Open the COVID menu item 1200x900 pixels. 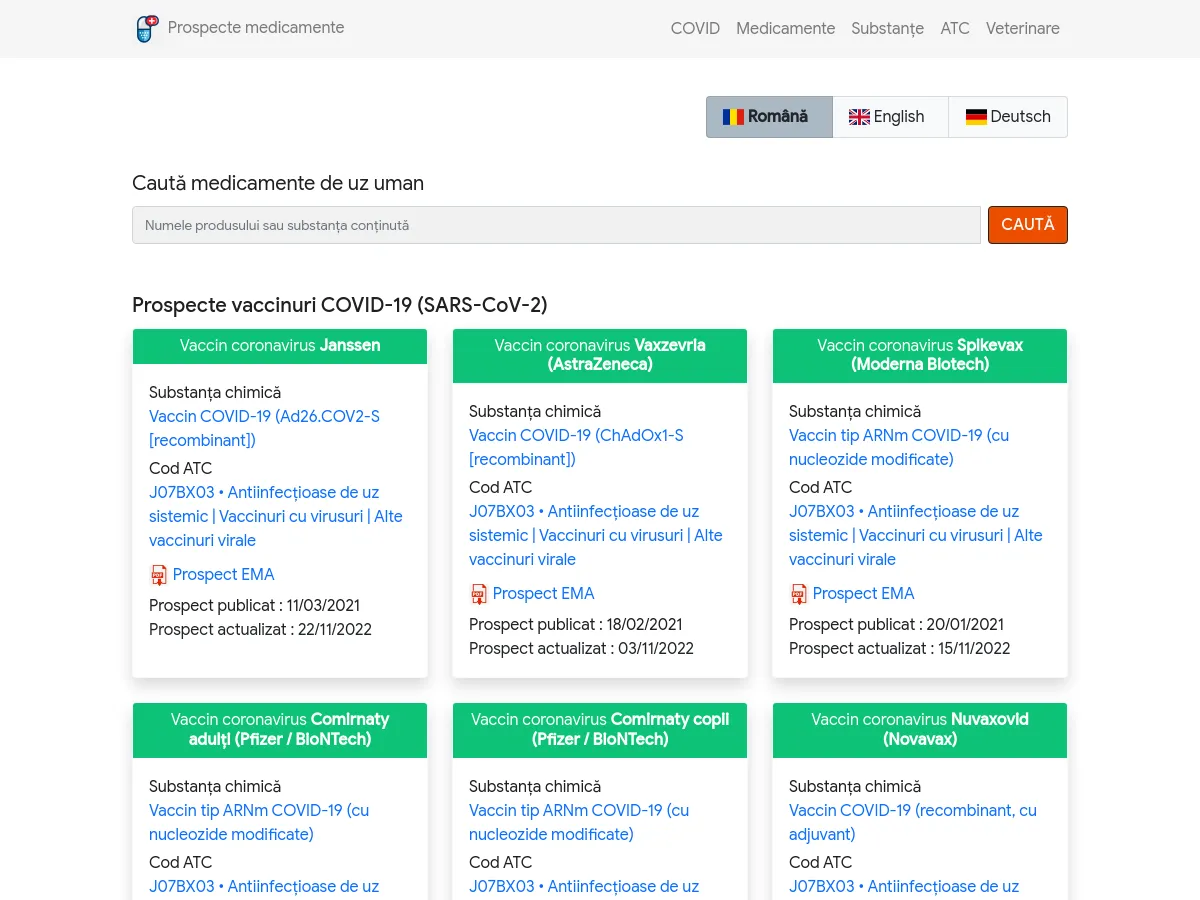pyautogui.click(x=695, y=28)
